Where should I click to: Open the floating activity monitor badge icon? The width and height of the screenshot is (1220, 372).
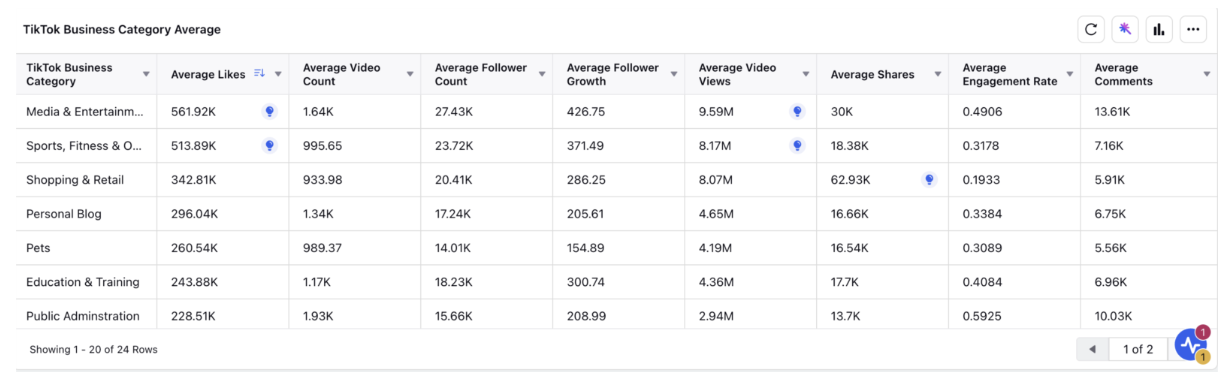point(1190,345)
